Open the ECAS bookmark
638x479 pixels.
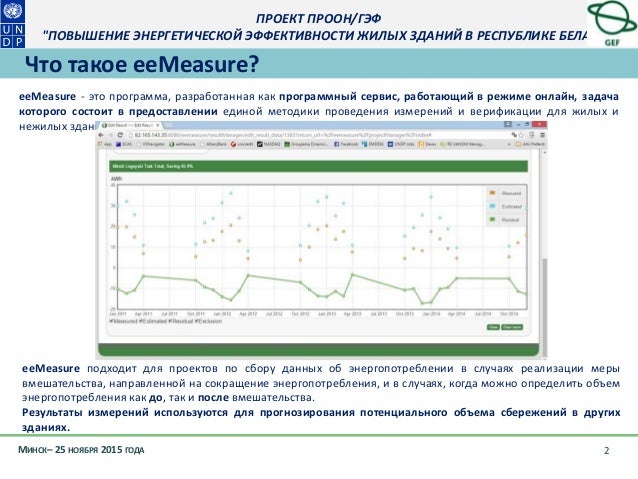pos(124,144)
